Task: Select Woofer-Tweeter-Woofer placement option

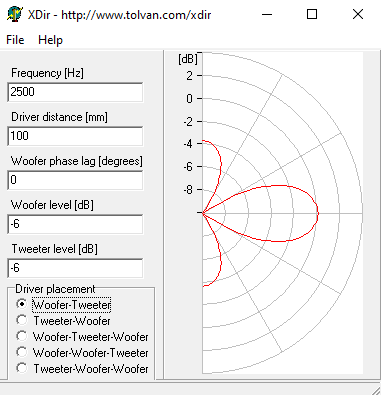Action: 82,337
